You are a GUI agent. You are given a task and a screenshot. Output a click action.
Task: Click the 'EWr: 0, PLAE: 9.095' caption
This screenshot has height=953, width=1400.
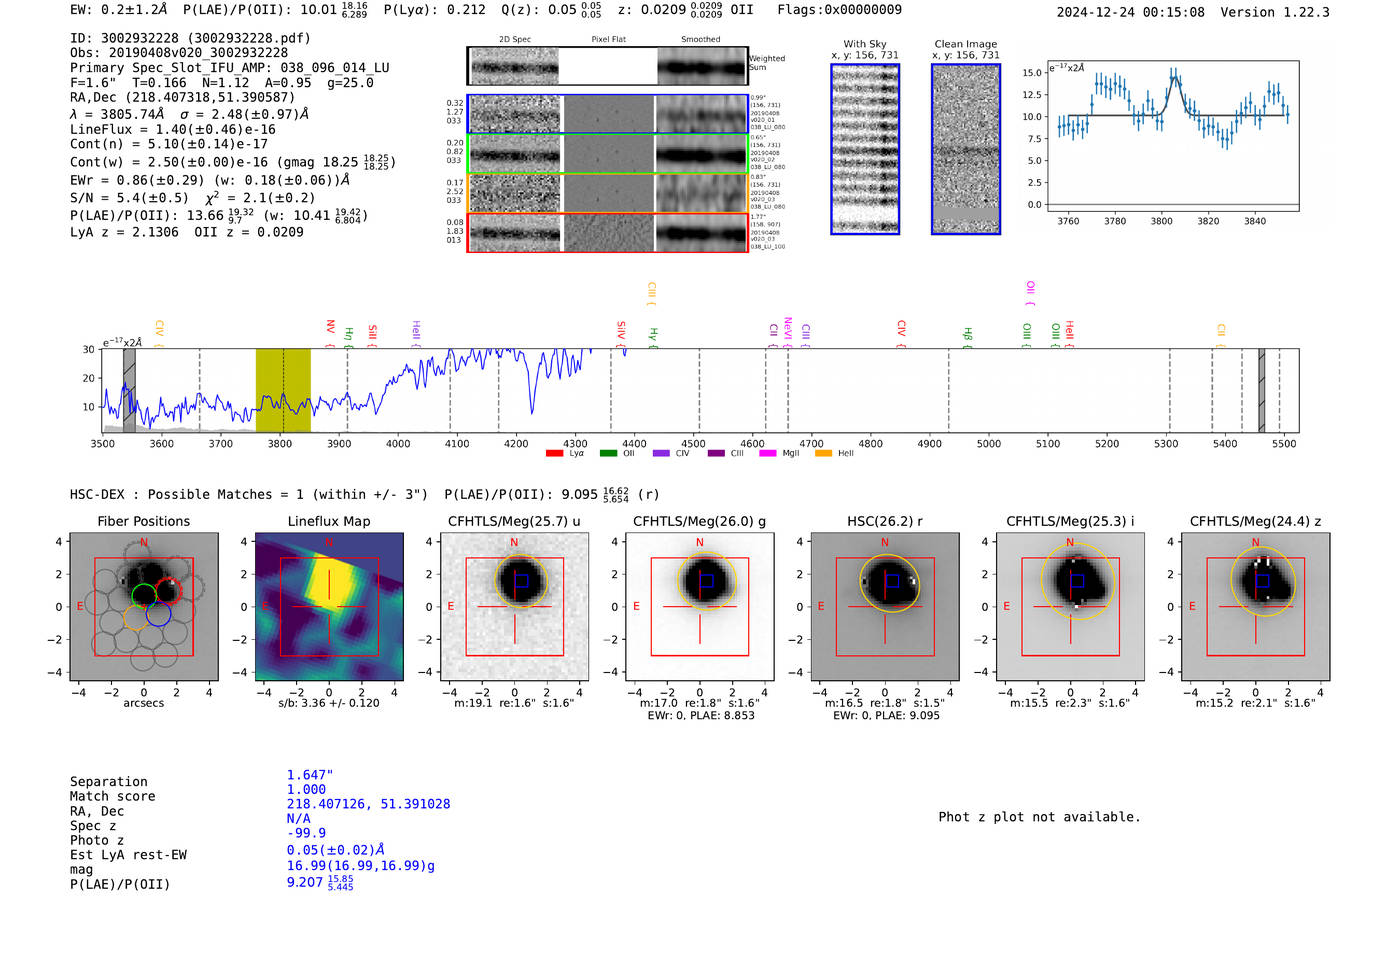(x=886, y=716)
